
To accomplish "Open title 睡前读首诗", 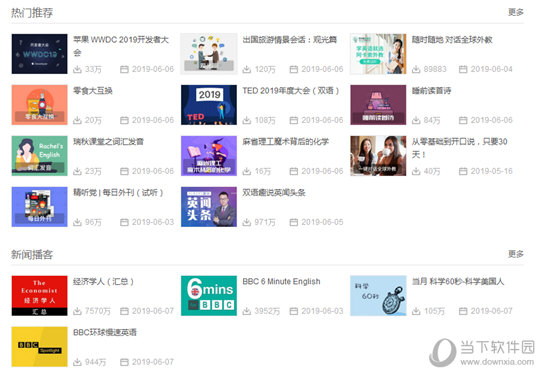I will pos(431,91).
